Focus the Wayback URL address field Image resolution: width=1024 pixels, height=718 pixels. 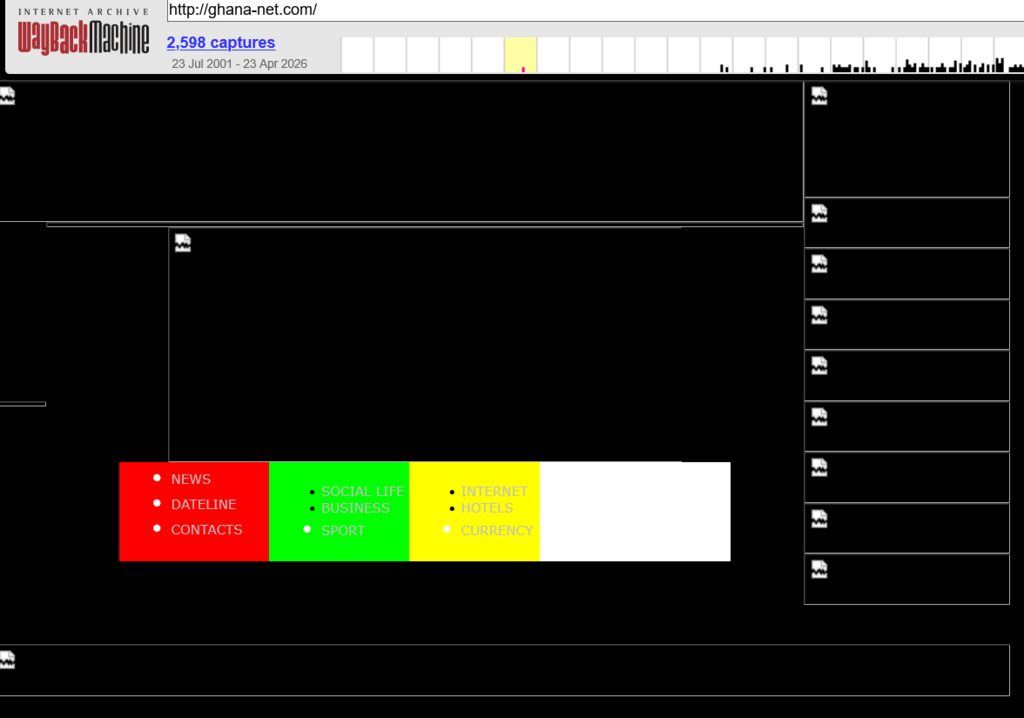tap(590, 10)
